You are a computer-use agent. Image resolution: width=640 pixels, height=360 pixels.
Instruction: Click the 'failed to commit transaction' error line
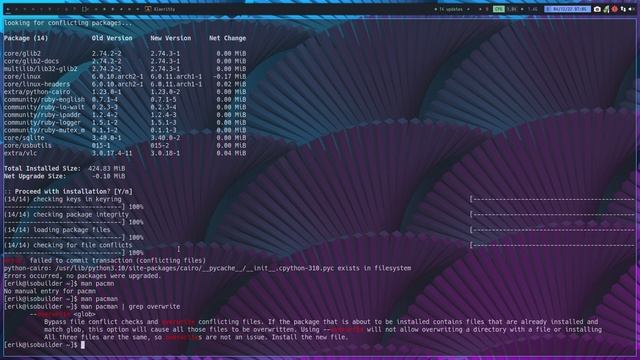[x=105, y=260]
